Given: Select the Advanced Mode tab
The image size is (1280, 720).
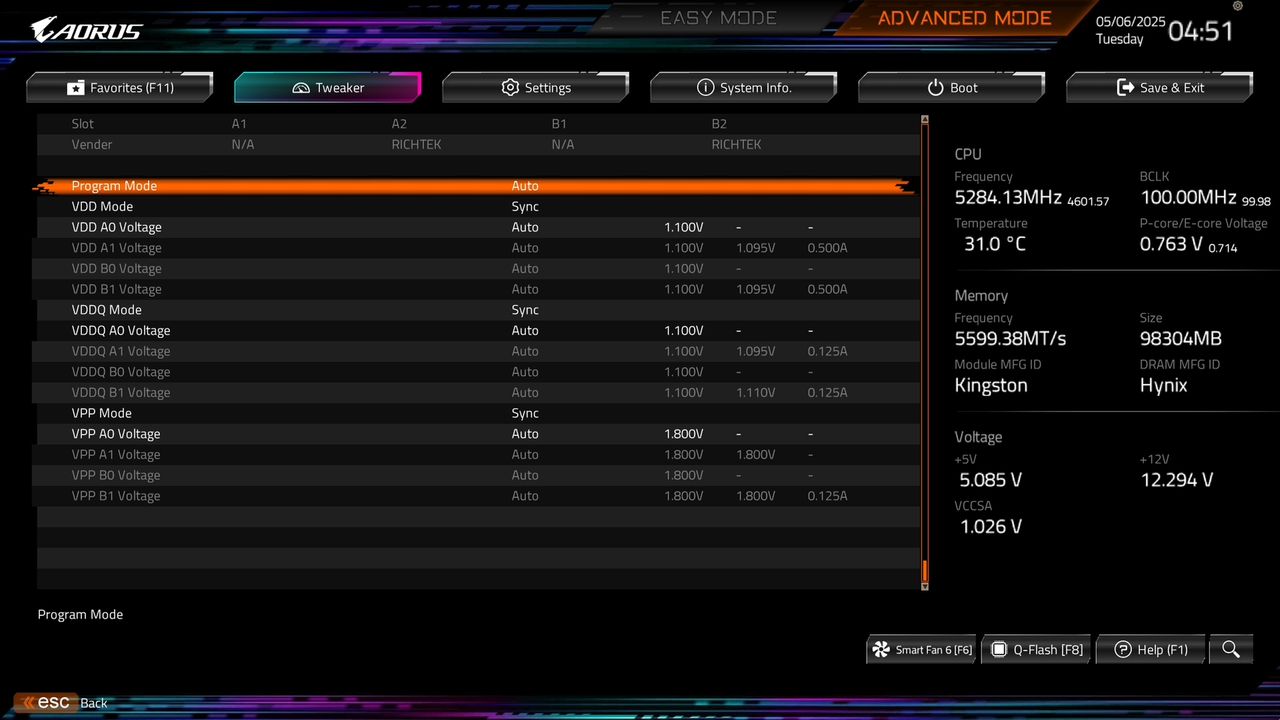Looking at the screenshot, I should (x=964, y=17).
